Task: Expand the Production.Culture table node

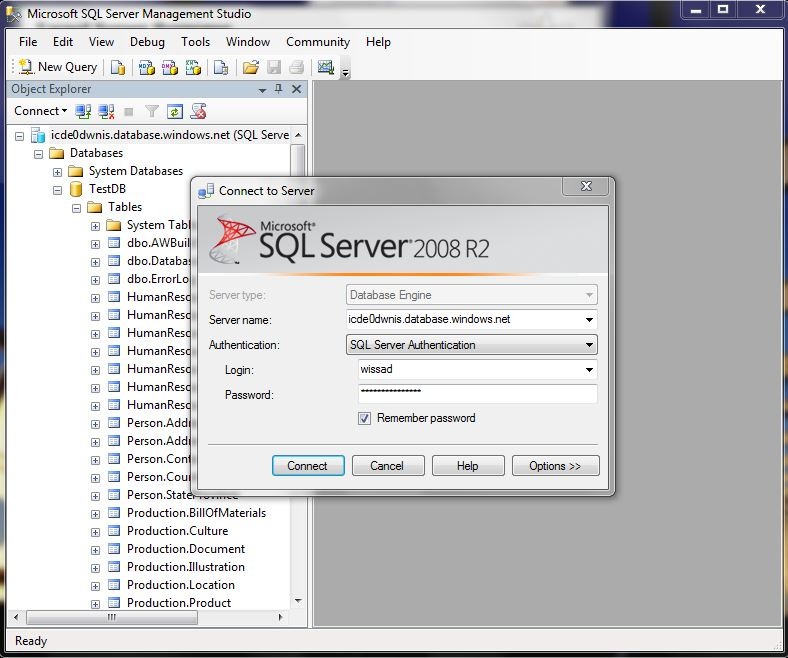Action: tap(95, 532)
